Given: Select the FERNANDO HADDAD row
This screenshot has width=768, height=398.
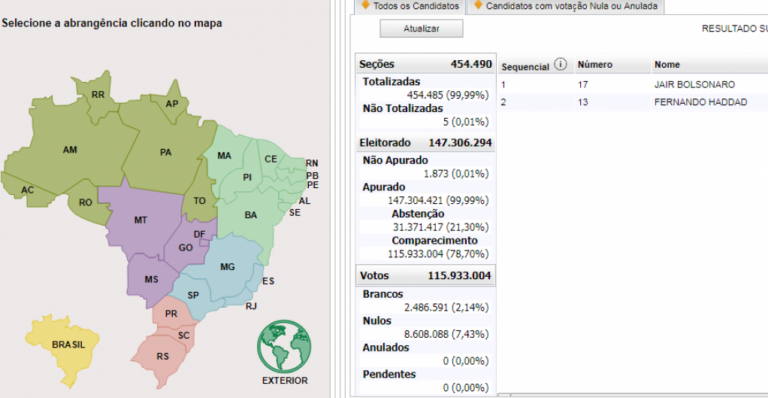Looking at the screenshot, I should click(633, 102).
